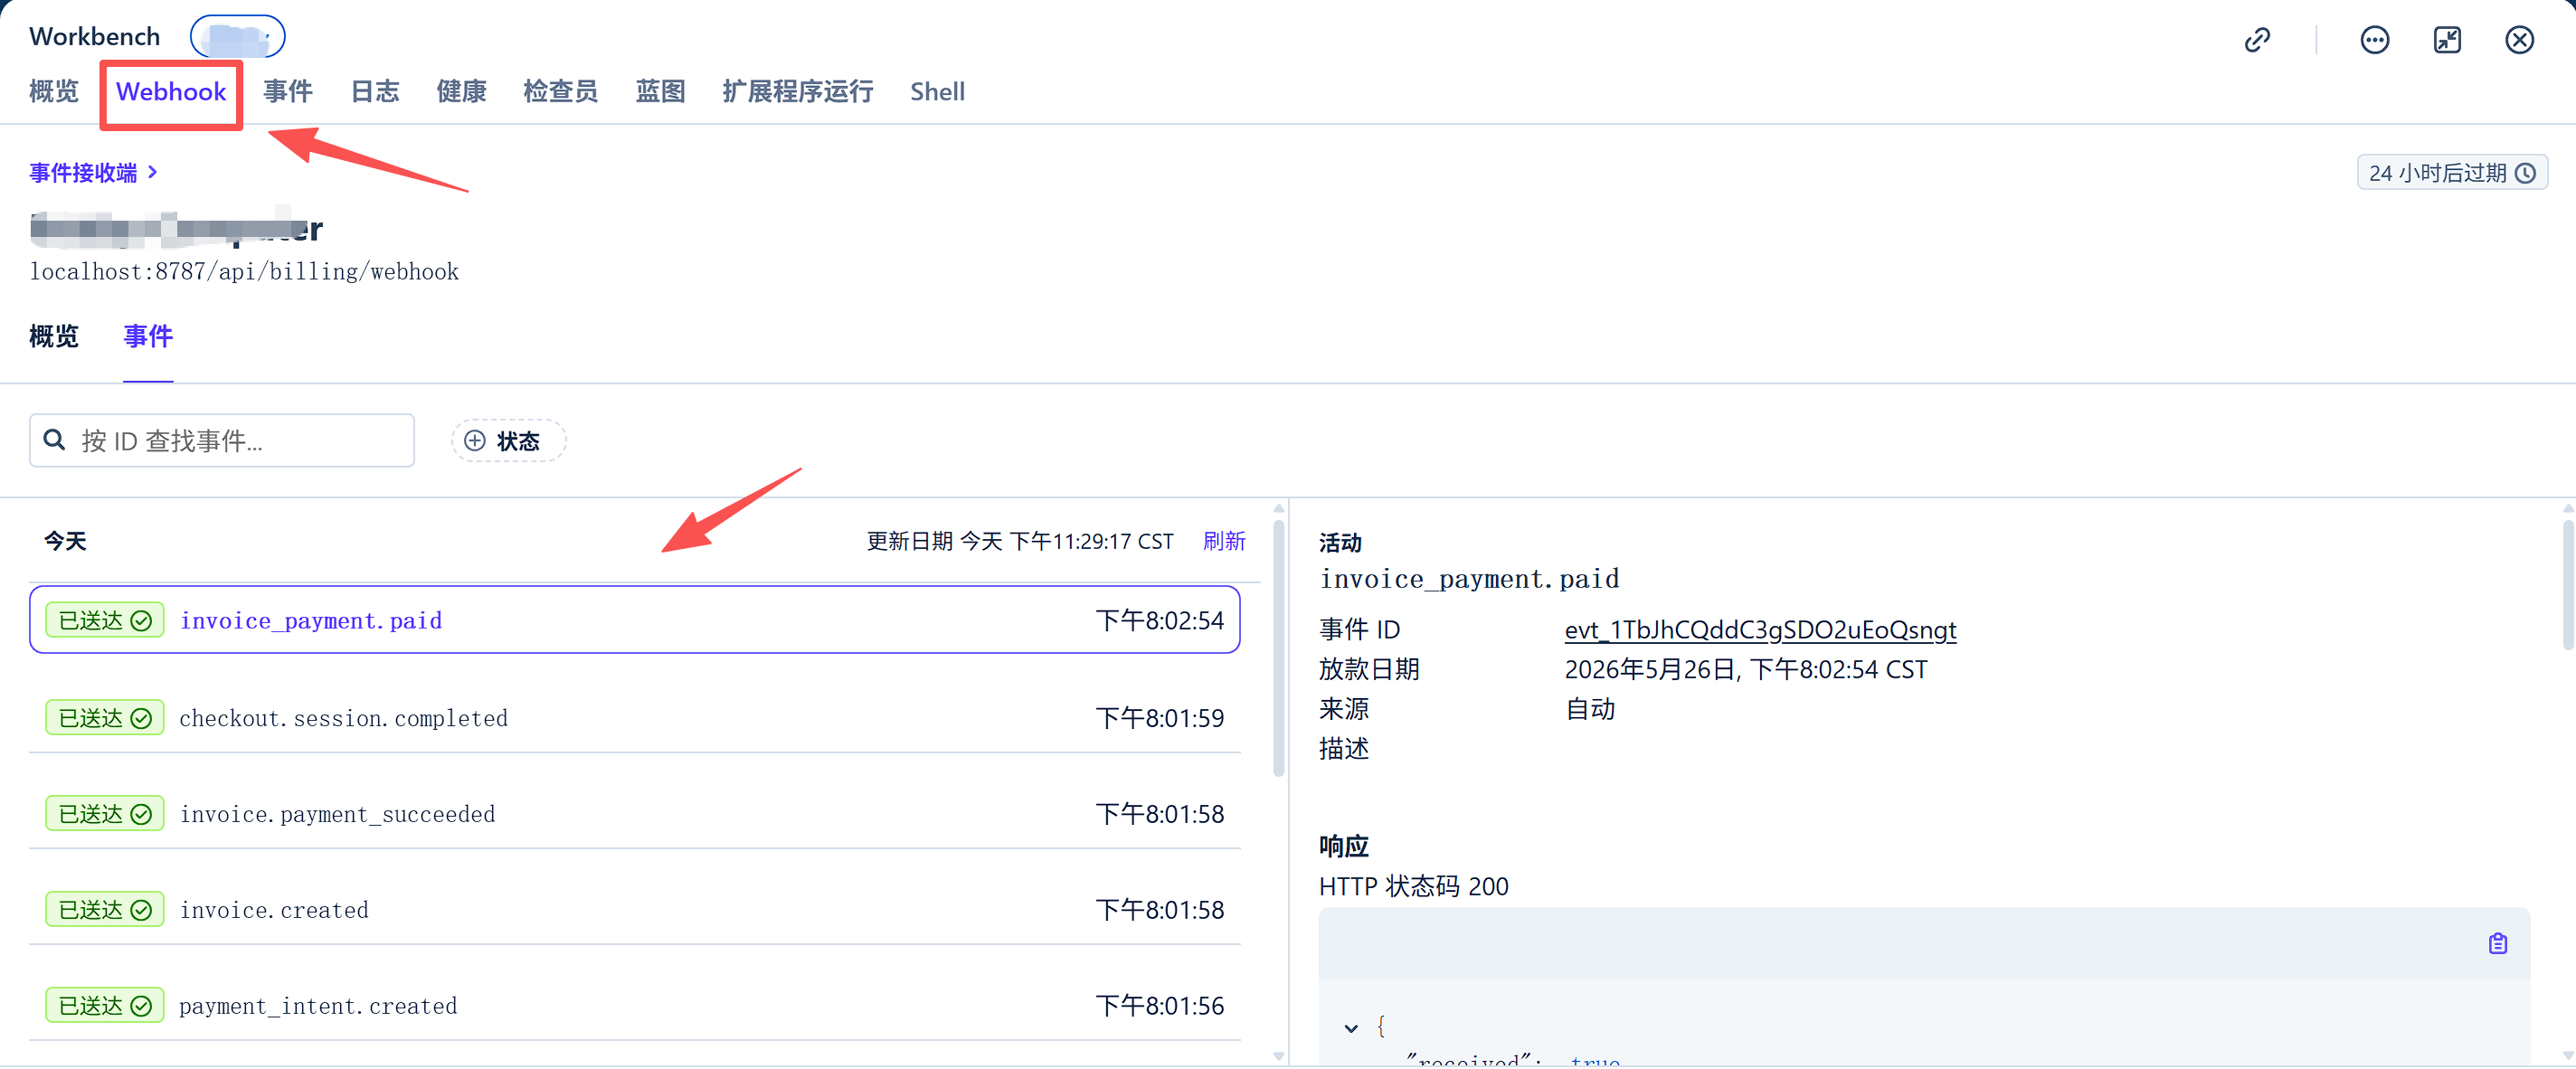2576x1069 pixels.
Task: Open the more options ellipsis menu
Action: coord(2375,40)
